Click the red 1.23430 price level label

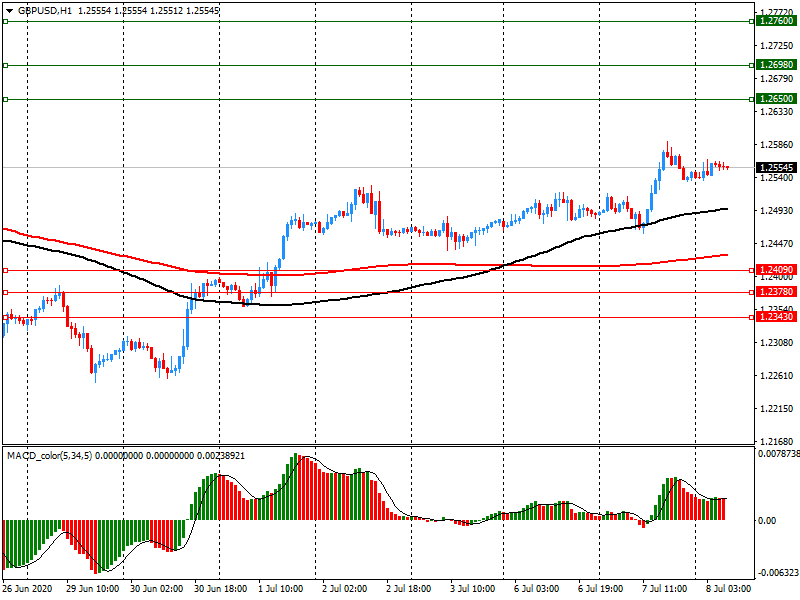point(775,317)
